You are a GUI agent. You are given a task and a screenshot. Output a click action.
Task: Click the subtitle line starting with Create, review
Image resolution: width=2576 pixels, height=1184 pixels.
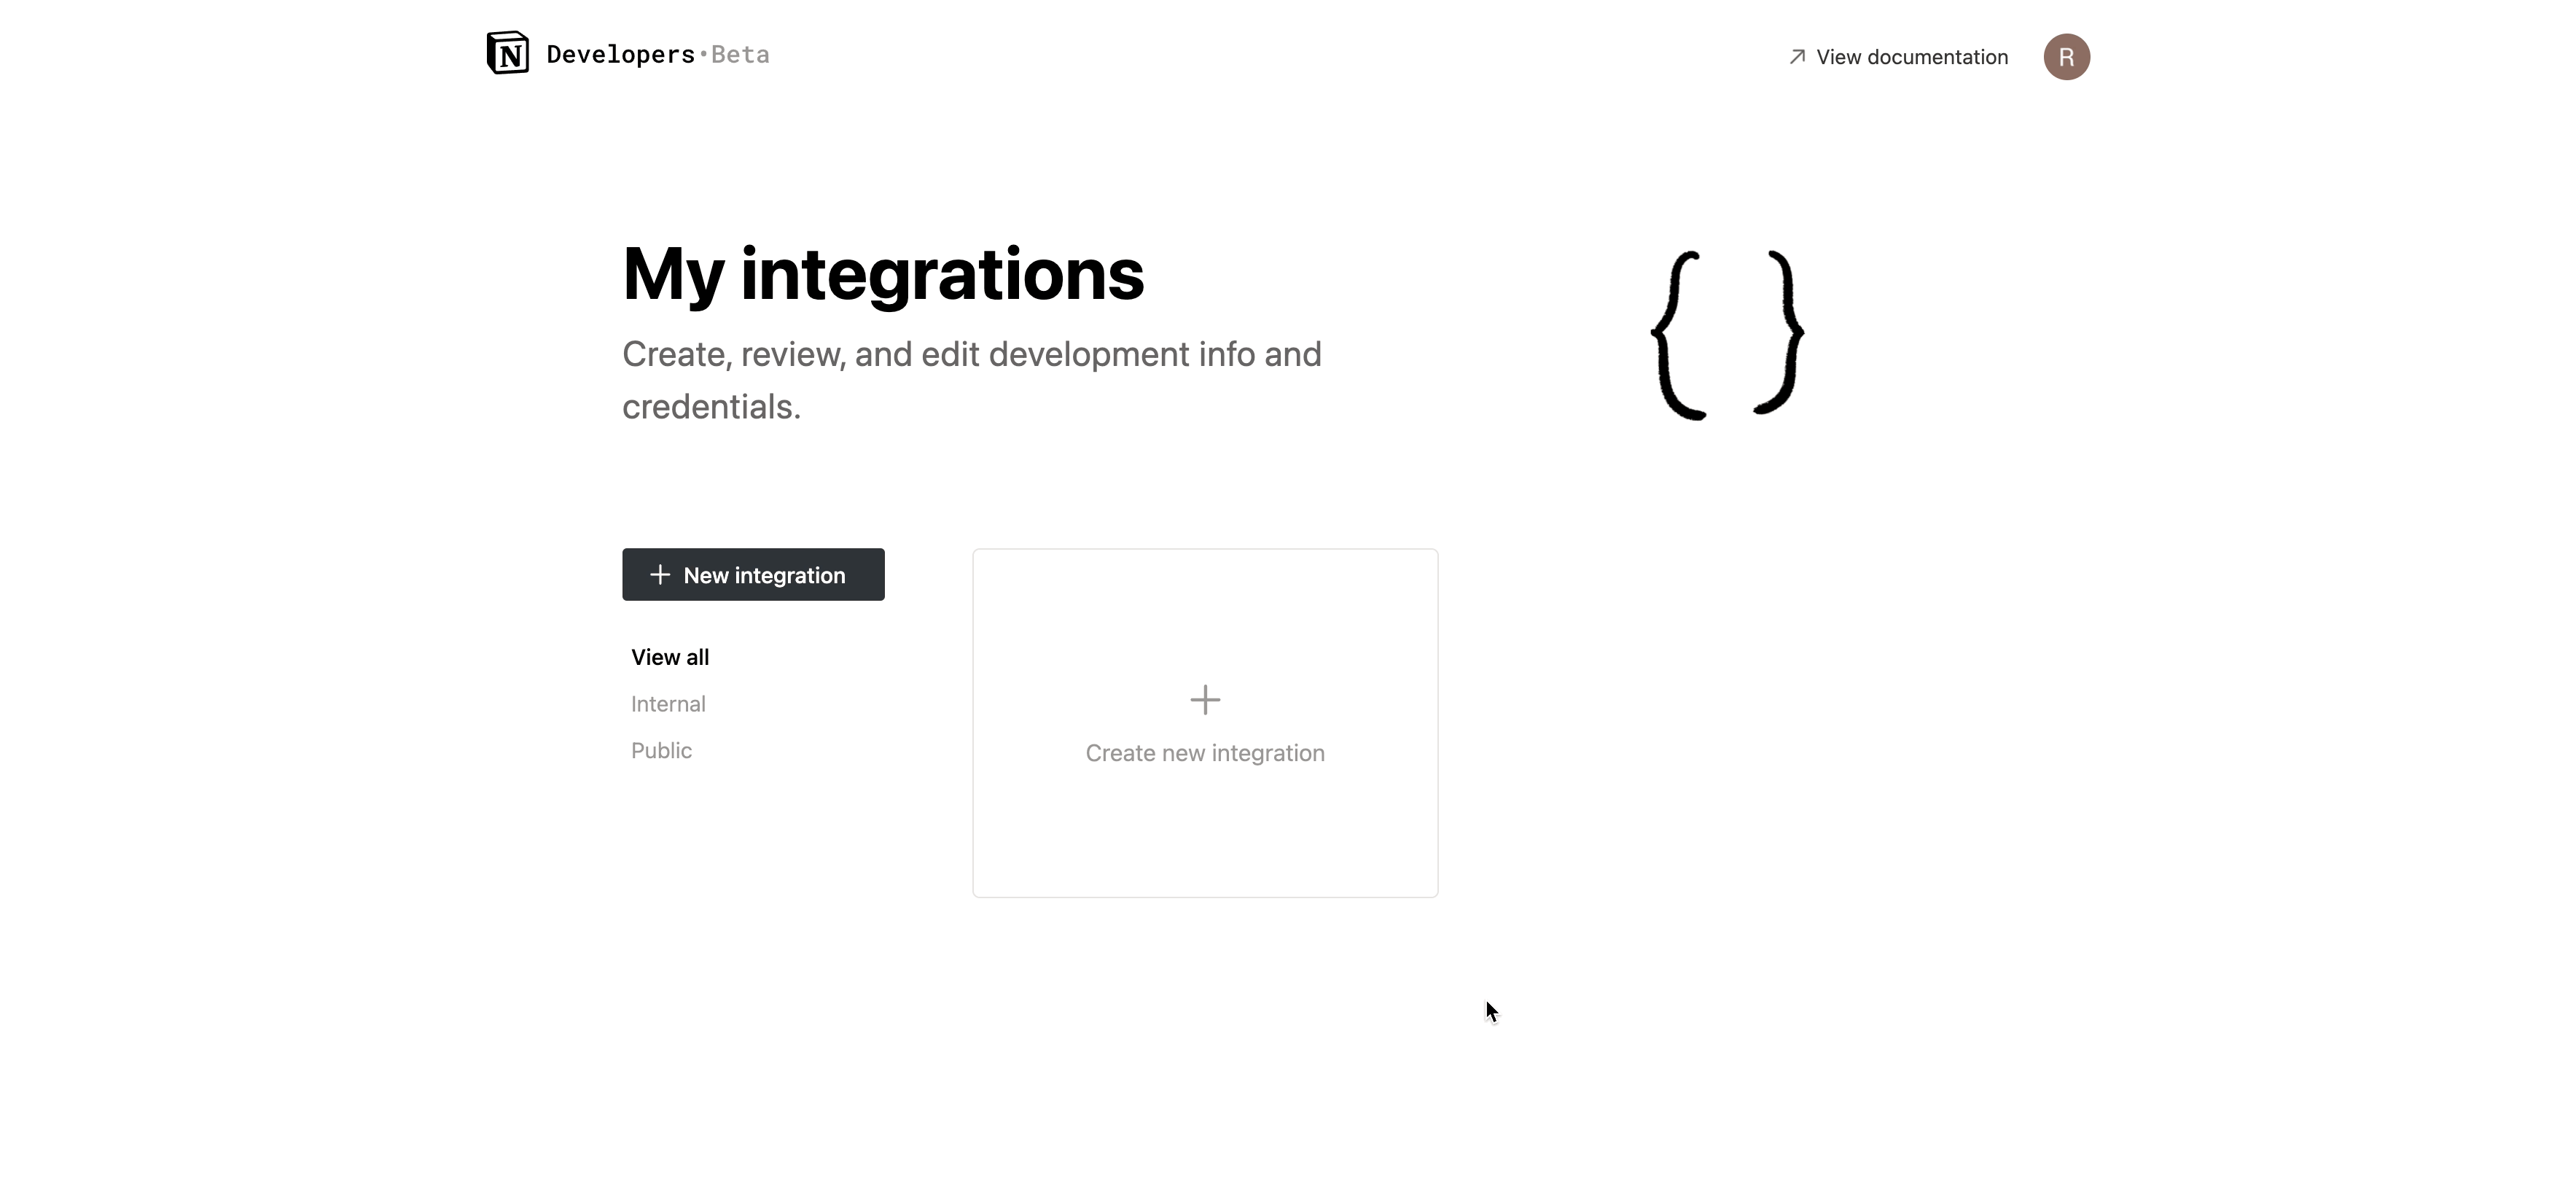(971, 354)
